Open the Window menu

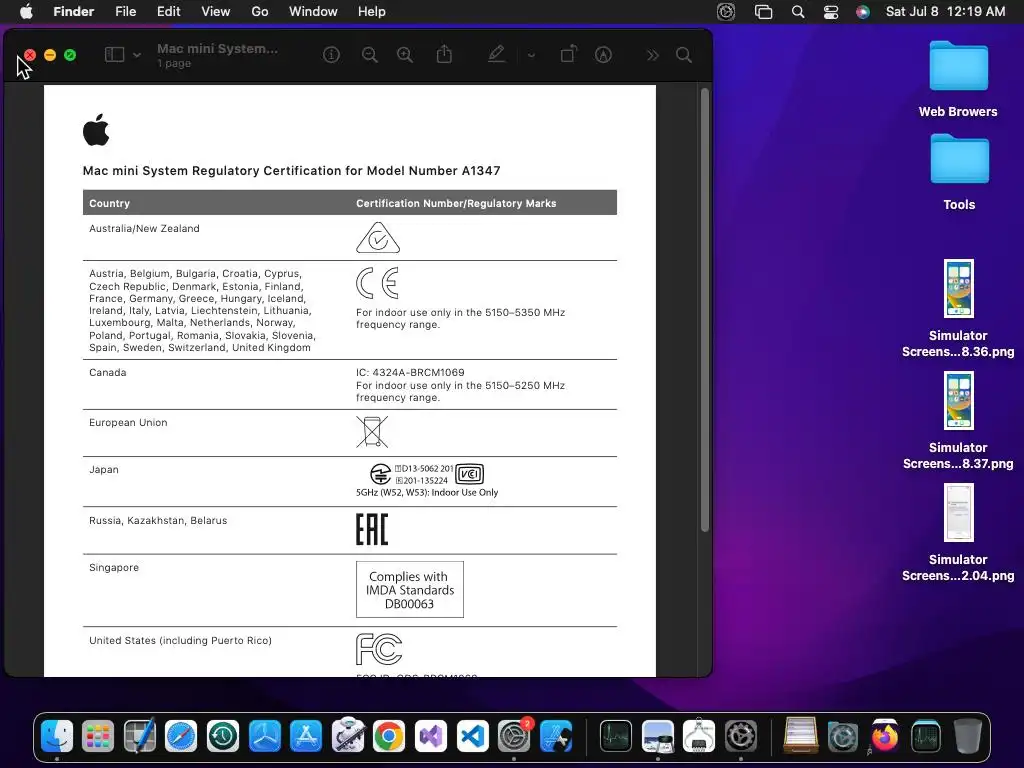[313, 12]
